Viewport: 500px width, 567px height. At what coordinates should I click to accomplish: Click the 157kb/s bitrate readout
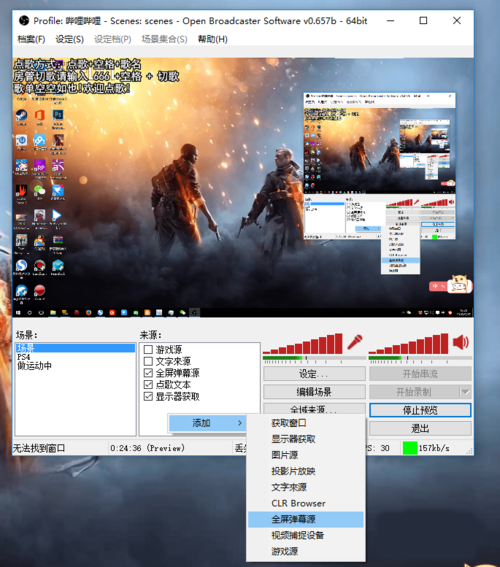click(x=434, y=448)
